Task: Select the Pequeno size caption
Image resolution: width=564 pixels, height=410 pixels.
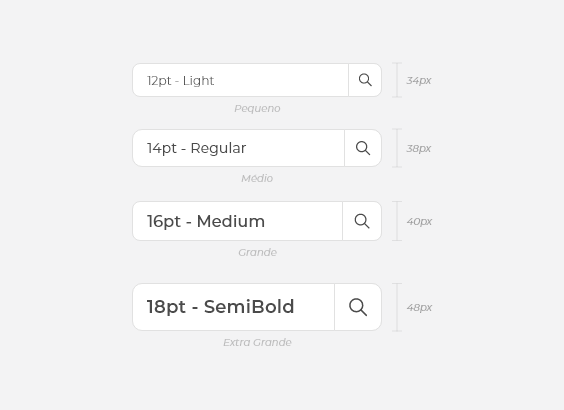Action: click(x=257, y=109)
